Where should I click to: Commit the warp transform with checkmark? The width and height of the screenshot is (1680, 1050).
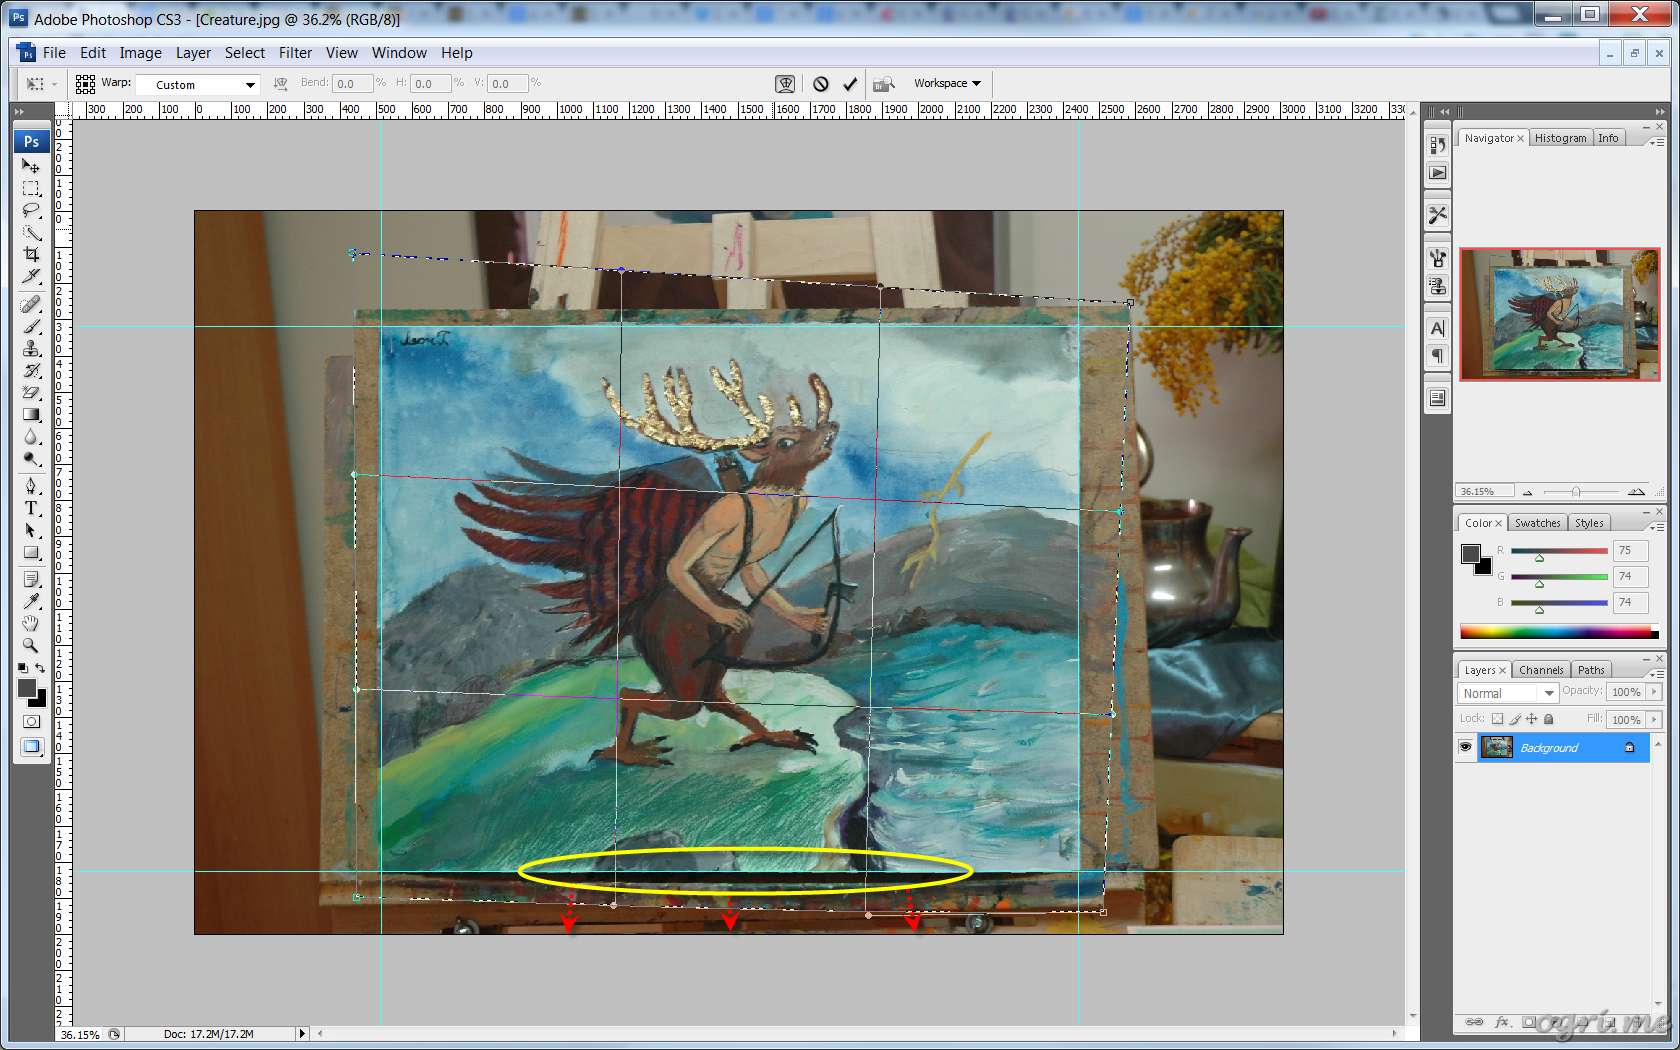[850, 84]
